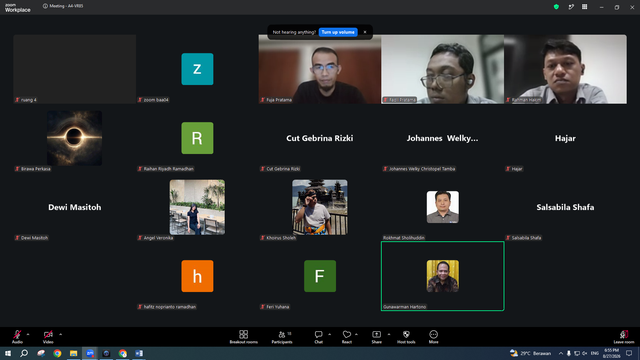The height and width of the screenshot is (360, 640).
Task: Click the Johannes Welky participant tile
Action: click(442, 138)
